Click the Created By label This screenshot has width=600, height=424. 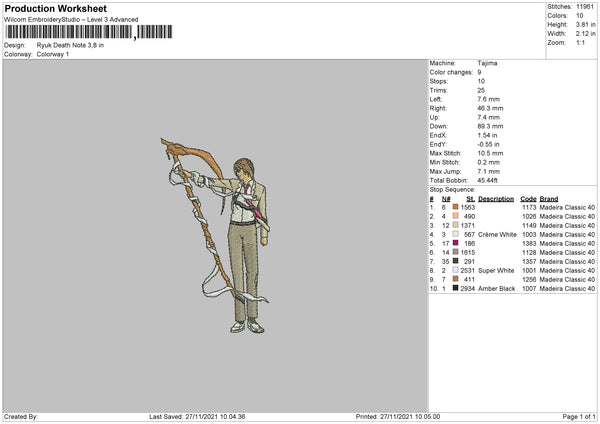click(21, 416)
